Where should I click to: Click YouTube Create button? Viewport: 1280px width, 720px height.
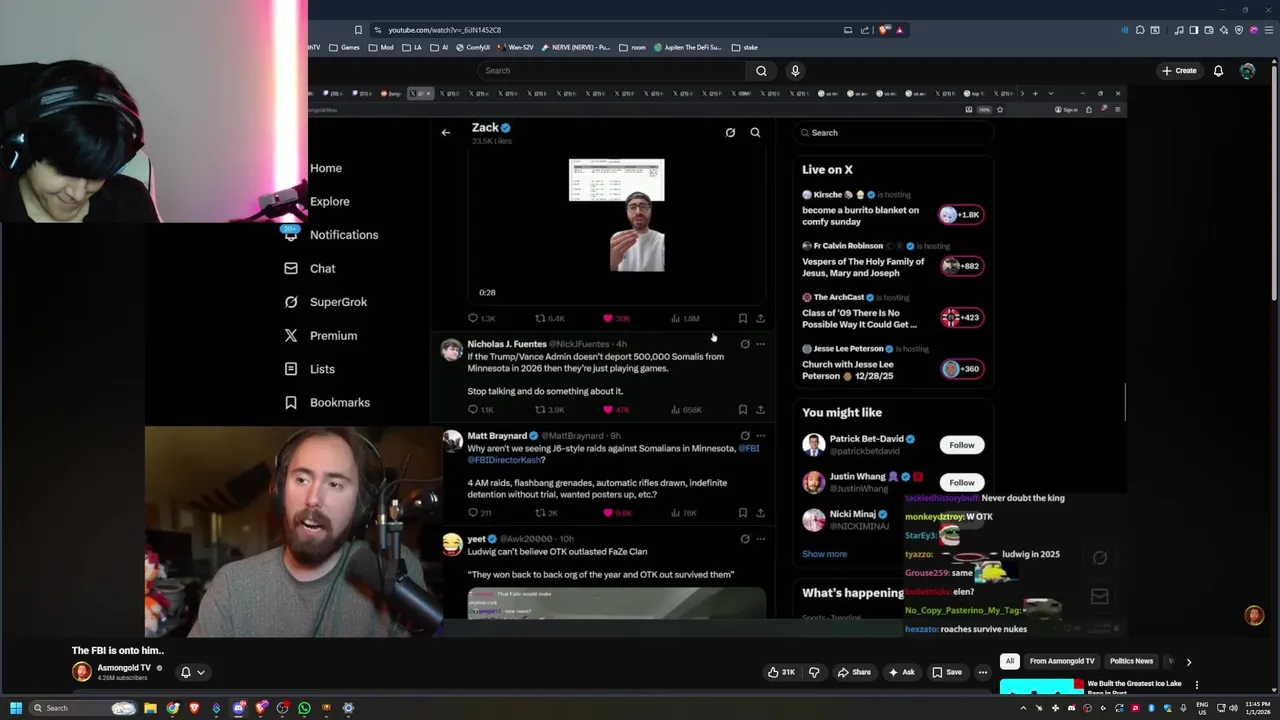[x=1179, y=71]
